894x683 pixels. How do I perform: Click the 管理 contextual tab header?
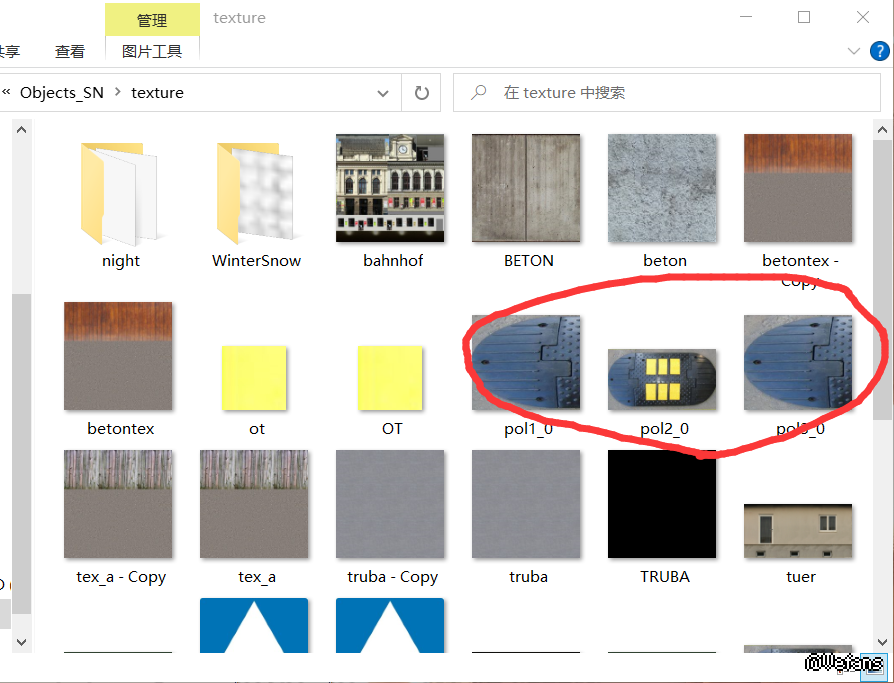pos(152,19)
